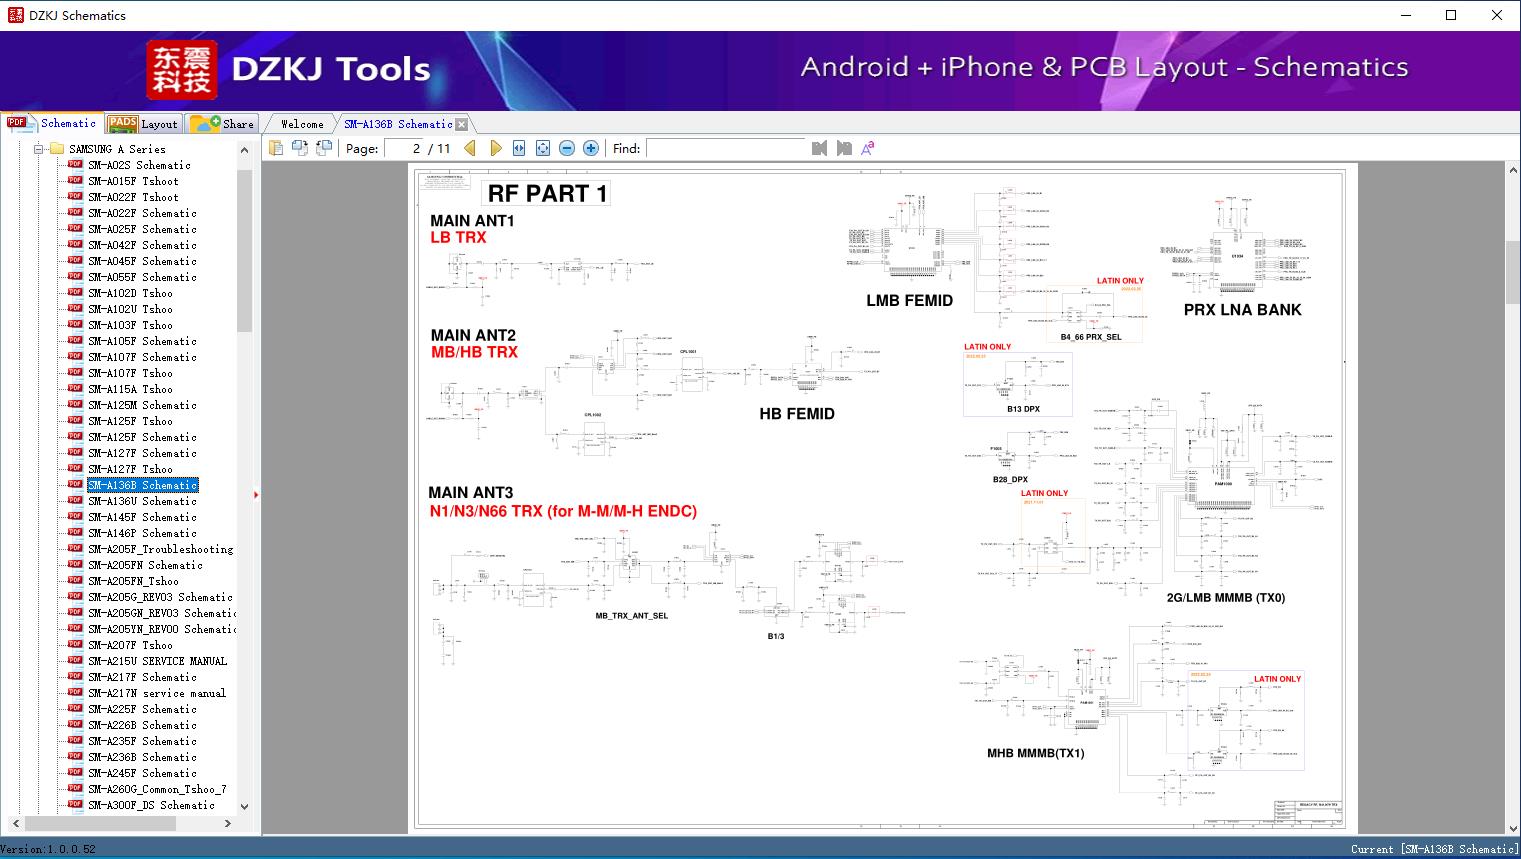The height and width of the screenshot is (859, 1521).
Task: Click PDF icon beside SM-A107F Schematic
Action: coord(75,356)
